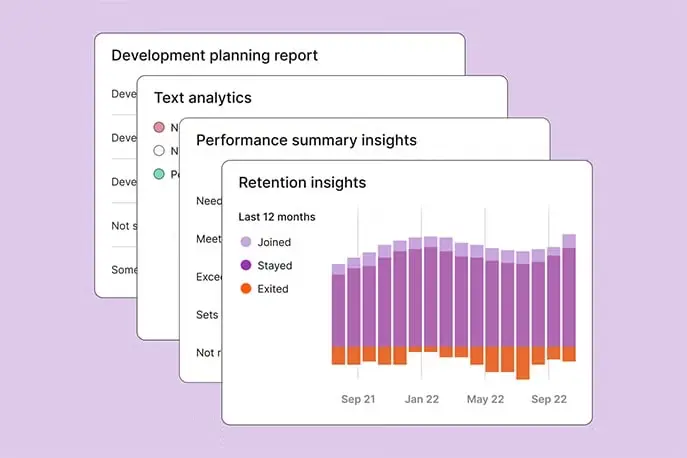The image size is (687, 458).
Task: Select the green circle in Text analytics
Action: coord(159,174)
